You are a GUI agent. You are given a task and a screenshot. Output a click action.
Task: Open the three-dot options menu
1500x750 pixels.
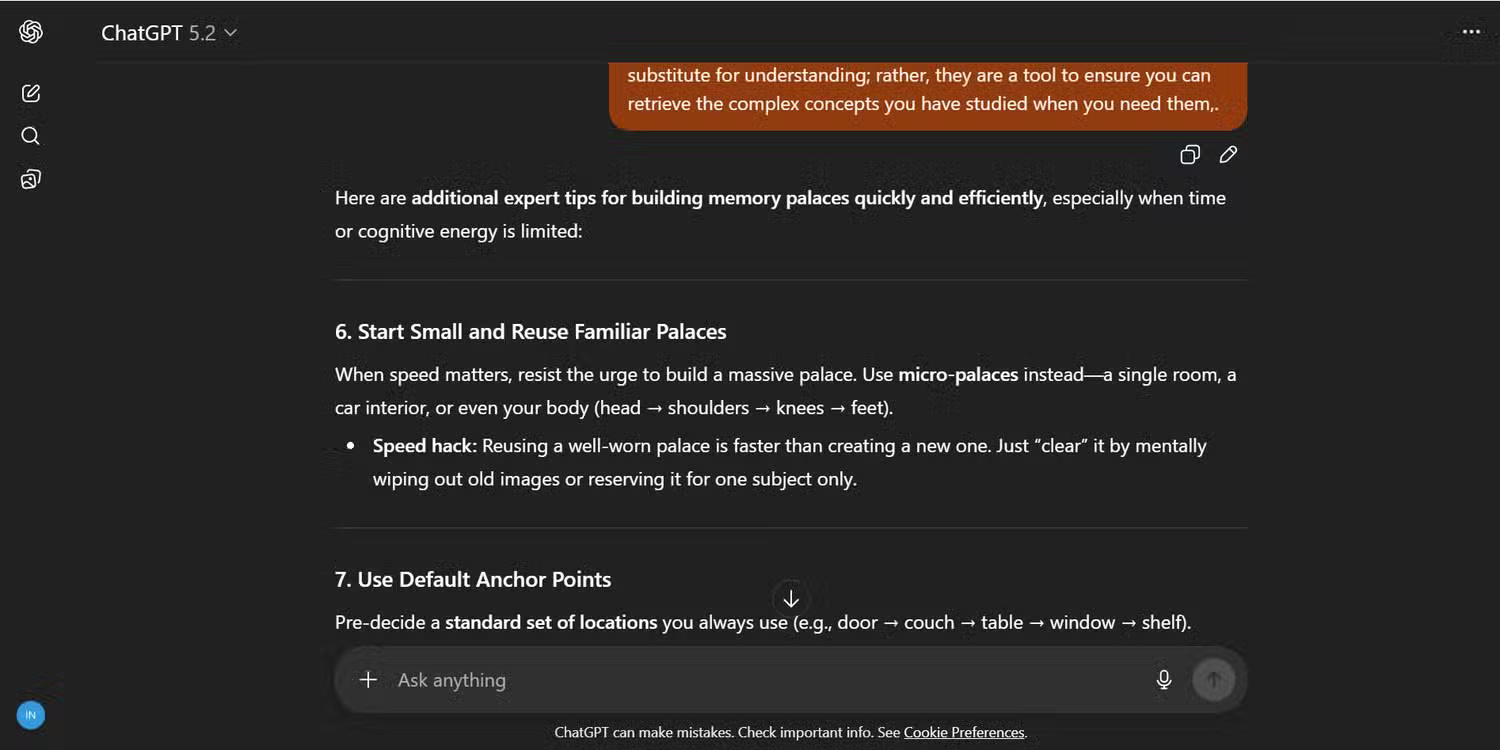[x=1471, y=32]
